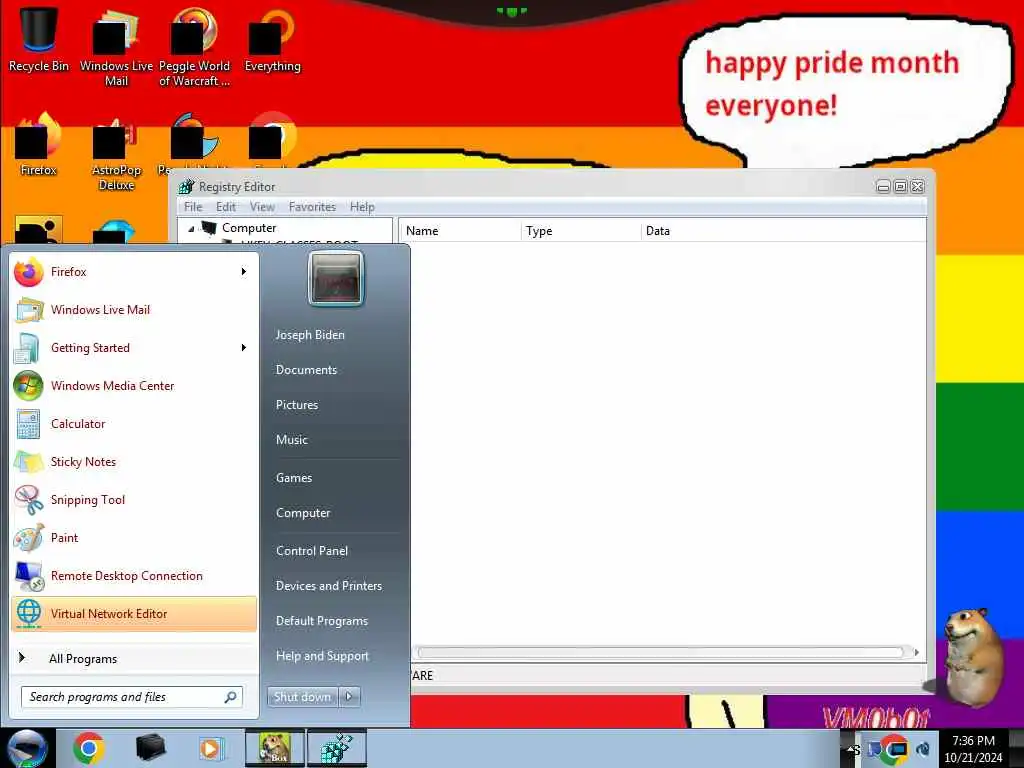
Task: Click the Start menu search magnifier icon
Action: pos(231,697)
